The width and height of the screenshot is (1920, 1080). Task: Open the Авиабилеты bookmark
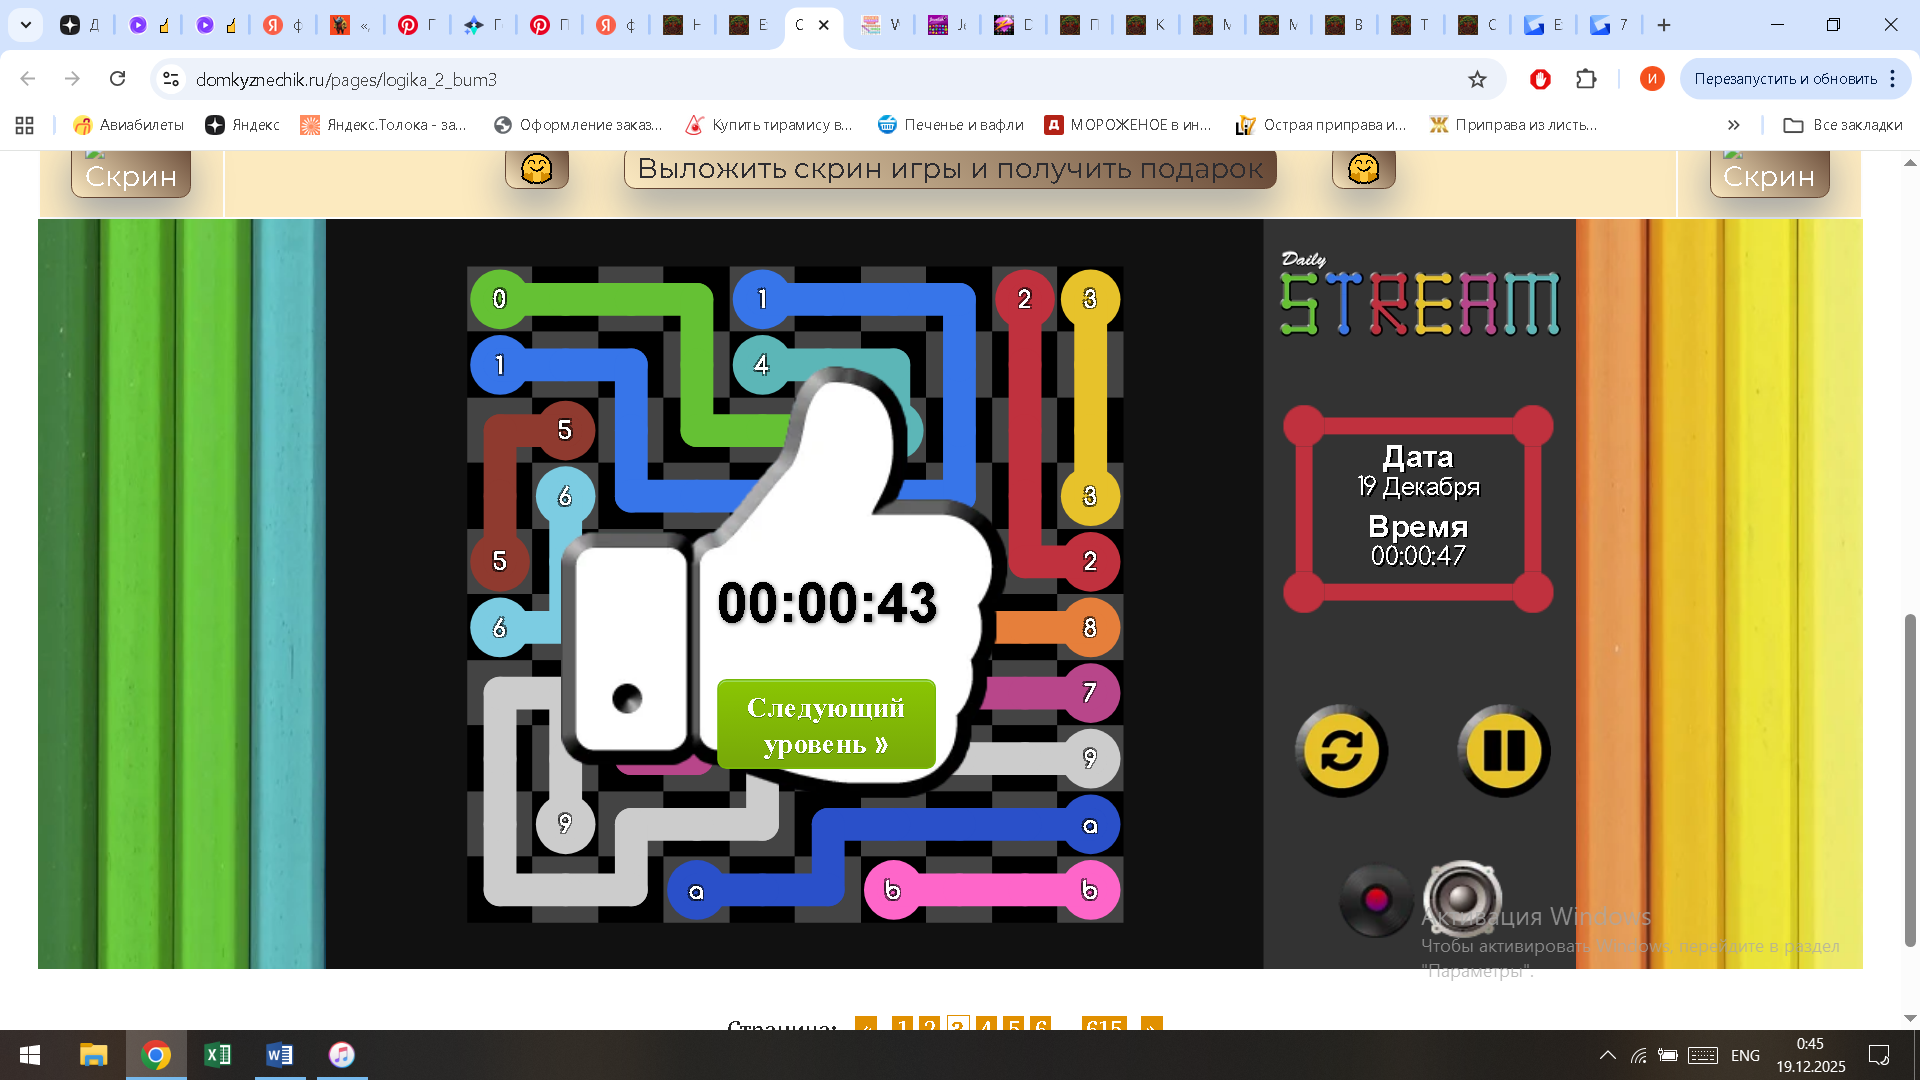(x=128, y=125)
